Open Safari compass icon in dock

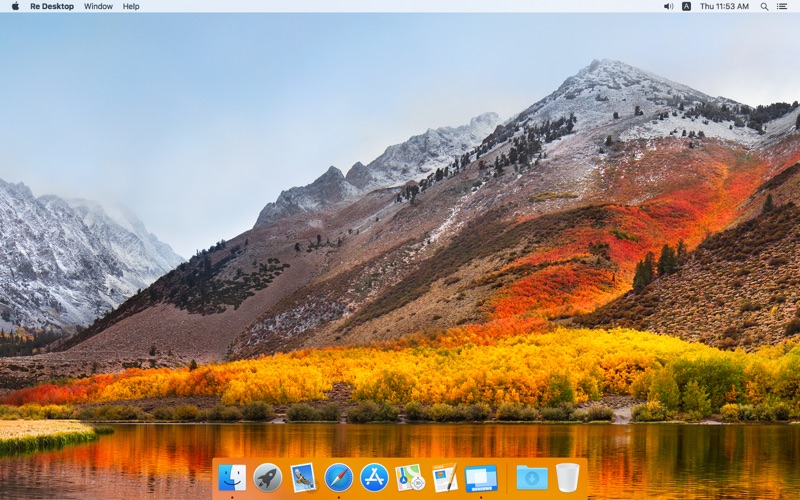(339, 478)
